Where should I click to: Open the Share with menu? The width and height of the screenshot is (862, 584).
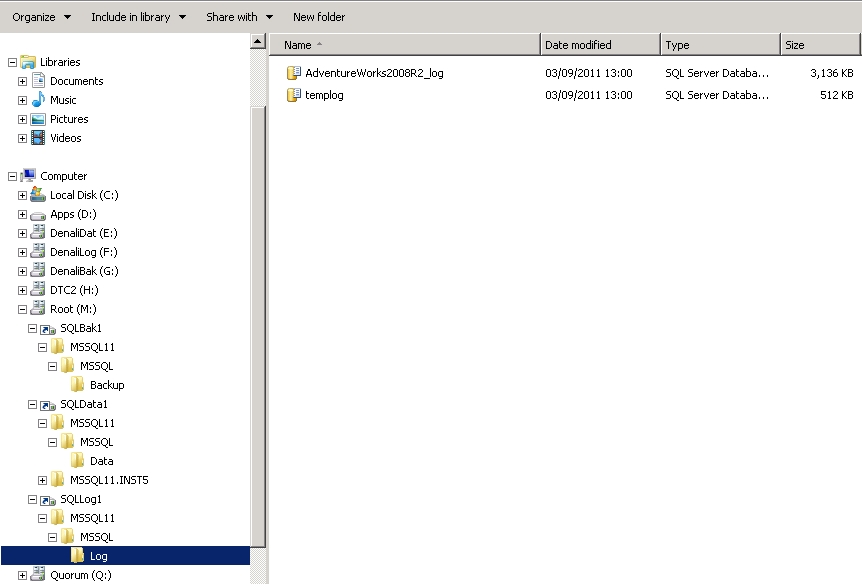coord(239,17)
